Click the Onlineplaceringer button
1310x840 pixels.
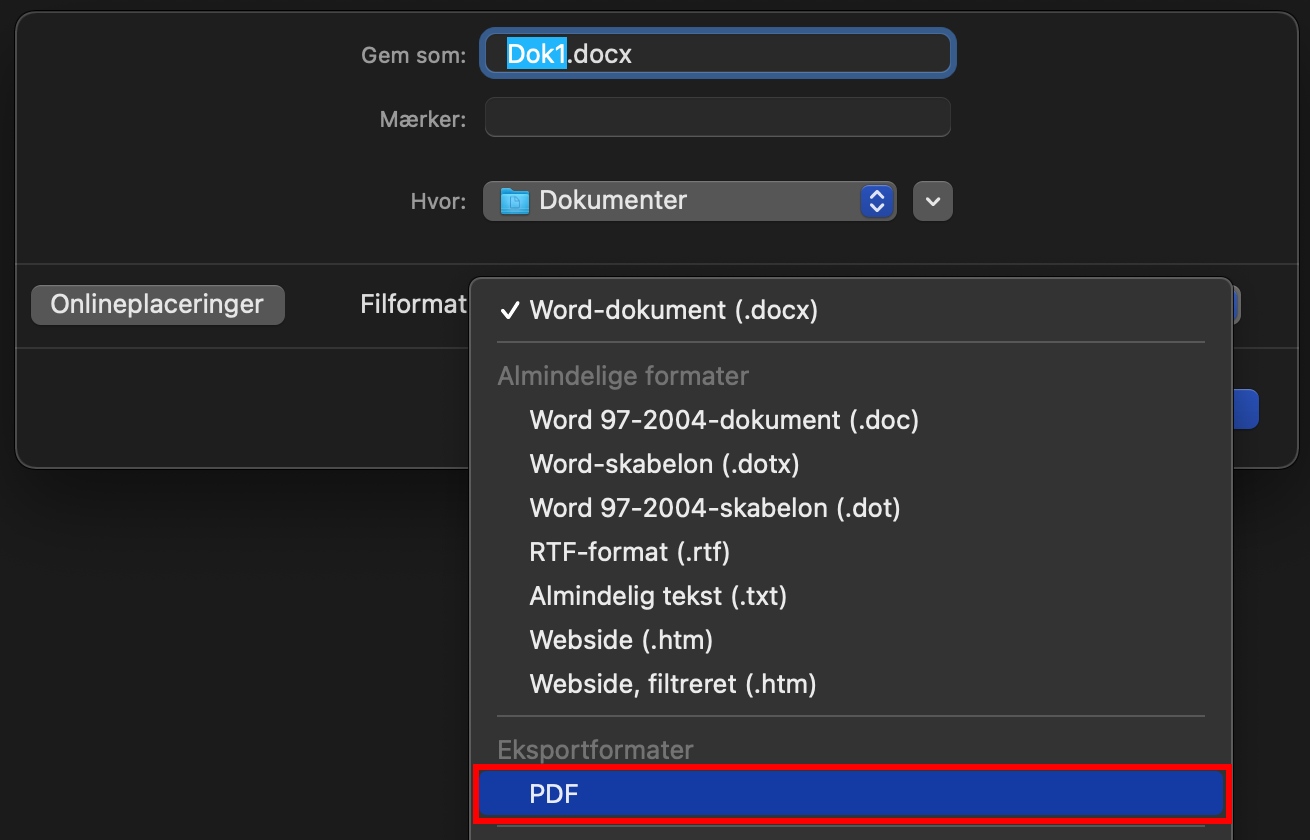tap(158, 305)
